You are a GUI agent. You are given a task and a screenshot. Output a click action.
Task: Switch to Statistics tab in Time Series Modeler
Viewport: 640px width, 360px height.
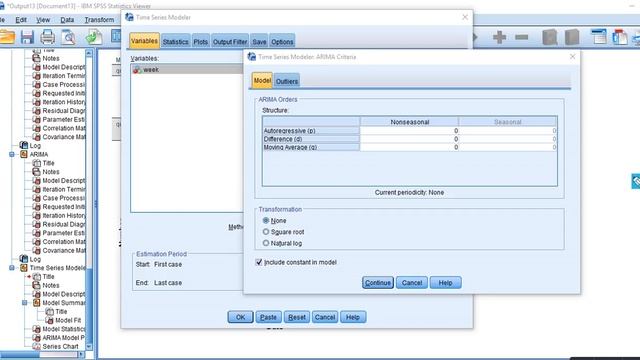point(176,42)
